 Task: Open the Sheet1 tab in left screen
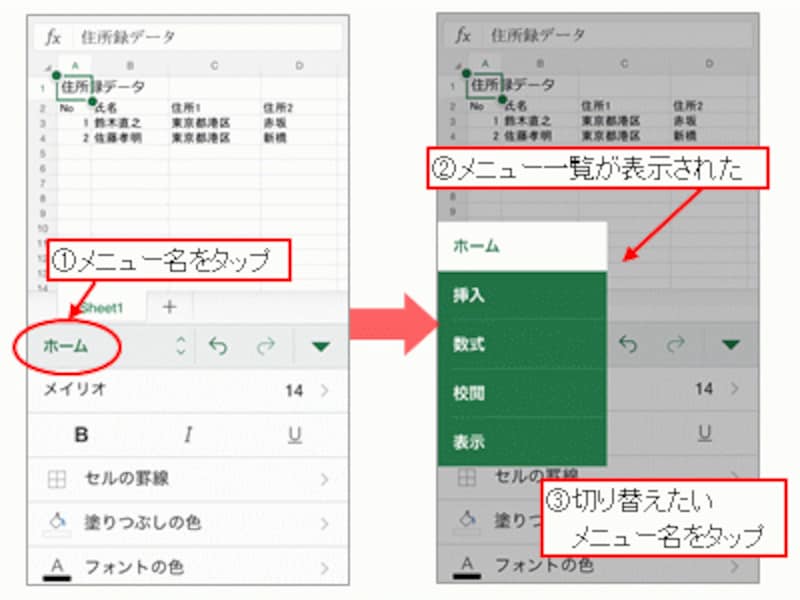click(102, 308)
